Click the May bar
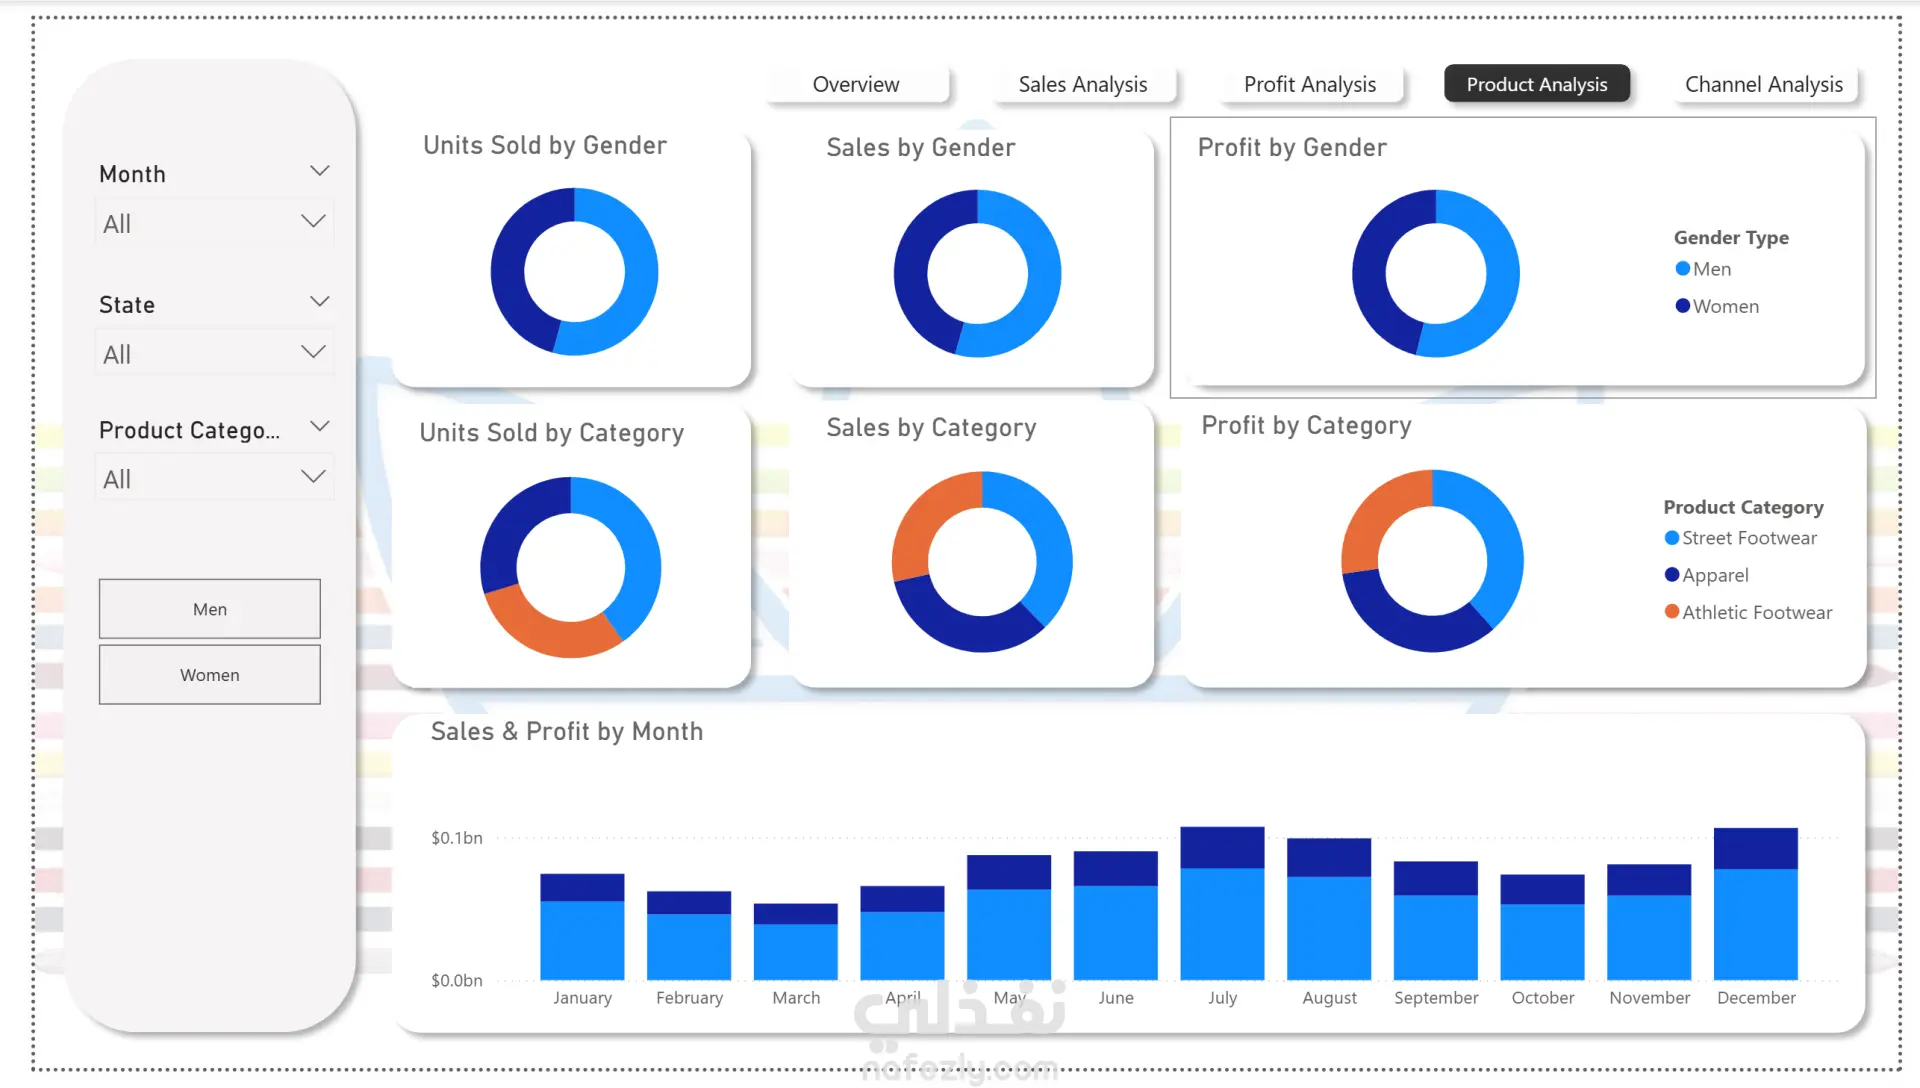 pyautogui.click(x=1009, y=918)
